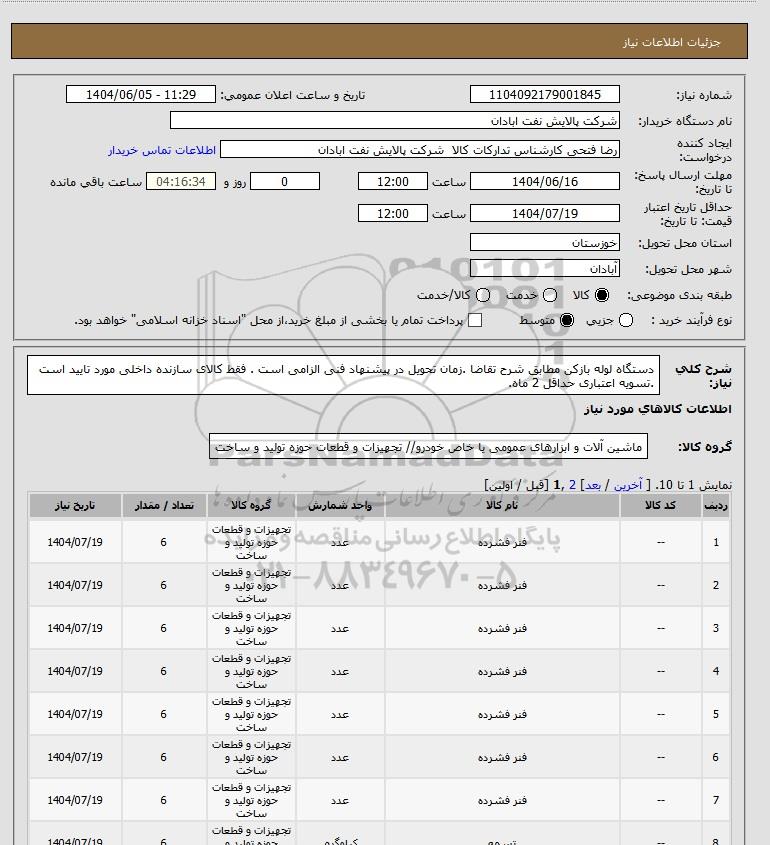Choose the جزیی purchase type radio
The width and height of the screenshot is (770, 845).
(x=626, y=321)
